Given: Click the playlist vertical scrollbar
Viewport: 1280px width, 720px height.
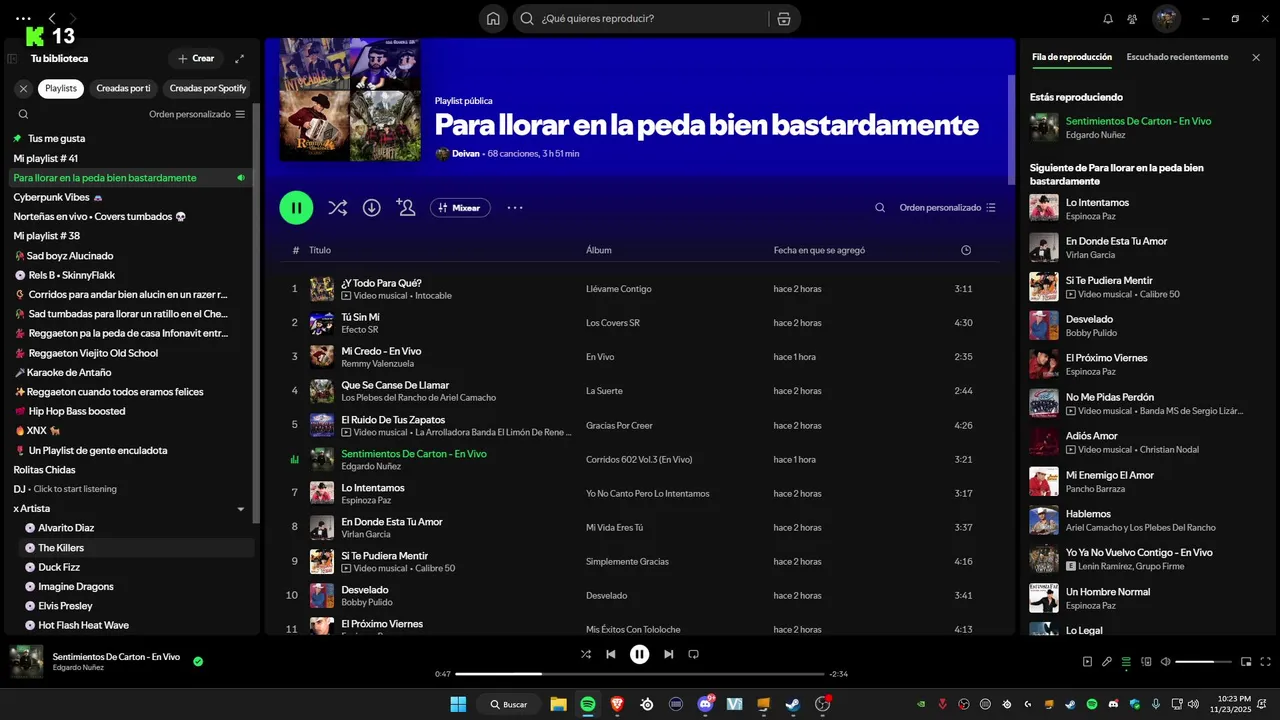Looking at the screenshot, I should click(1011, 130).
